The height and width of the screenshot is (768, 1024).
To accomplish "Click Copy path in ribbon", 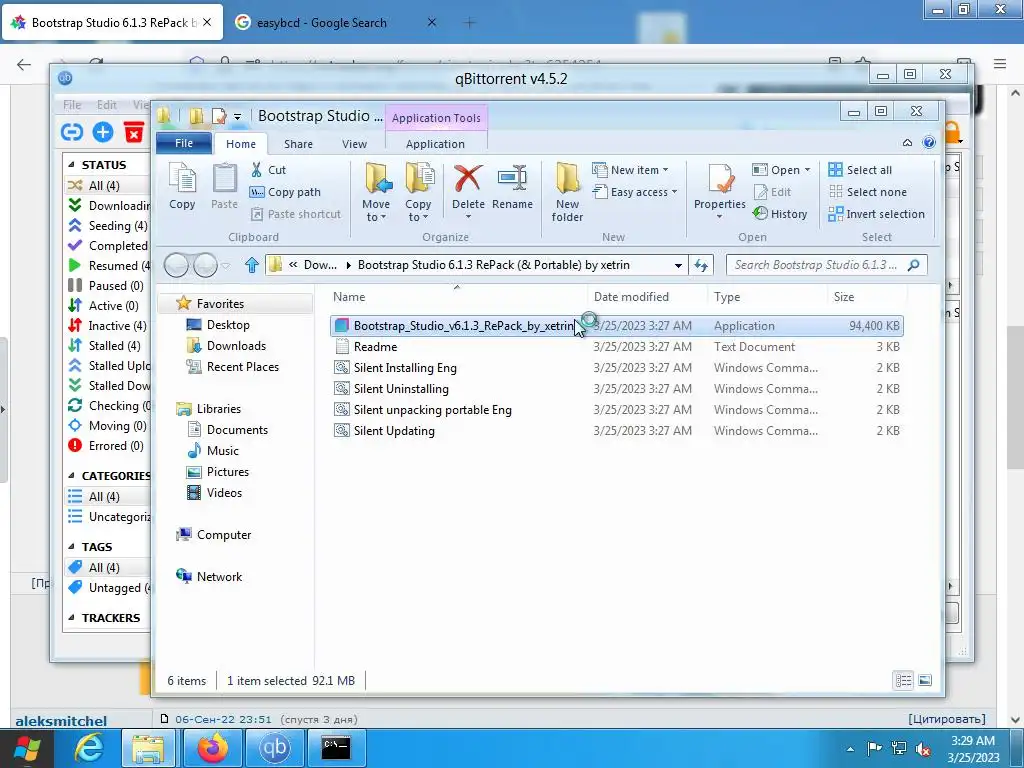I will [285, 192].
